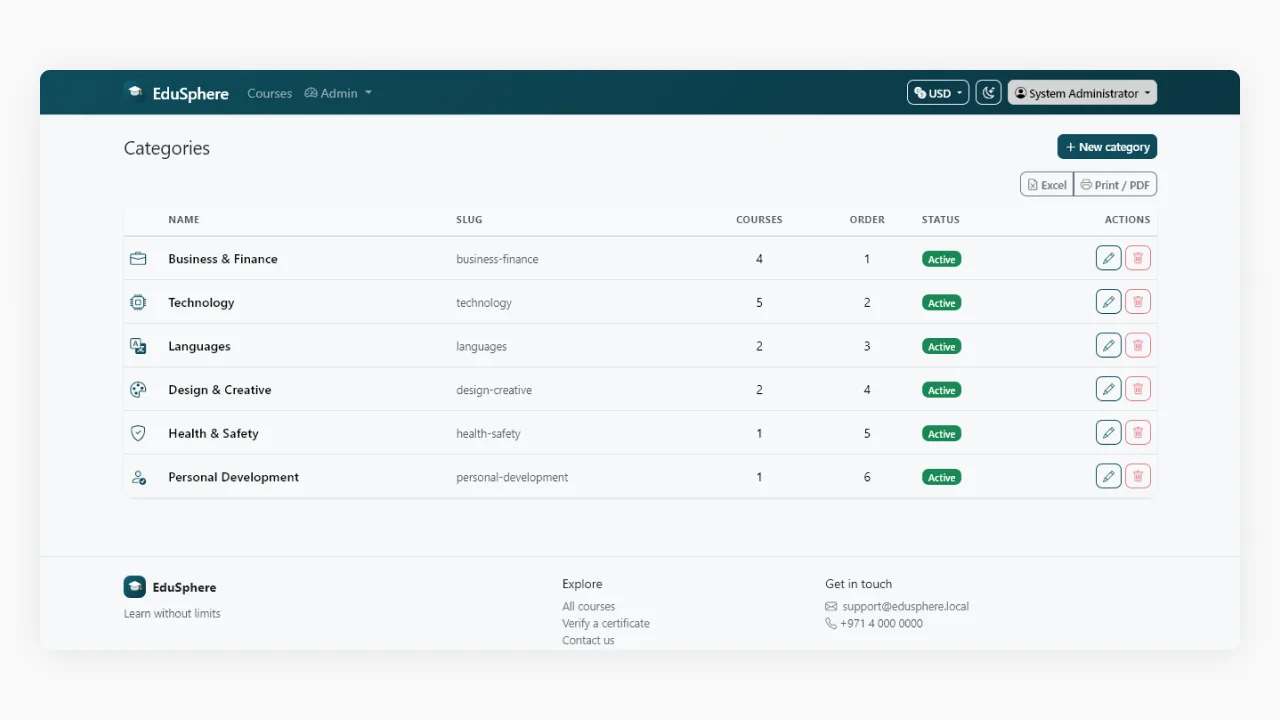Delete the Personal Development category

1138,476
